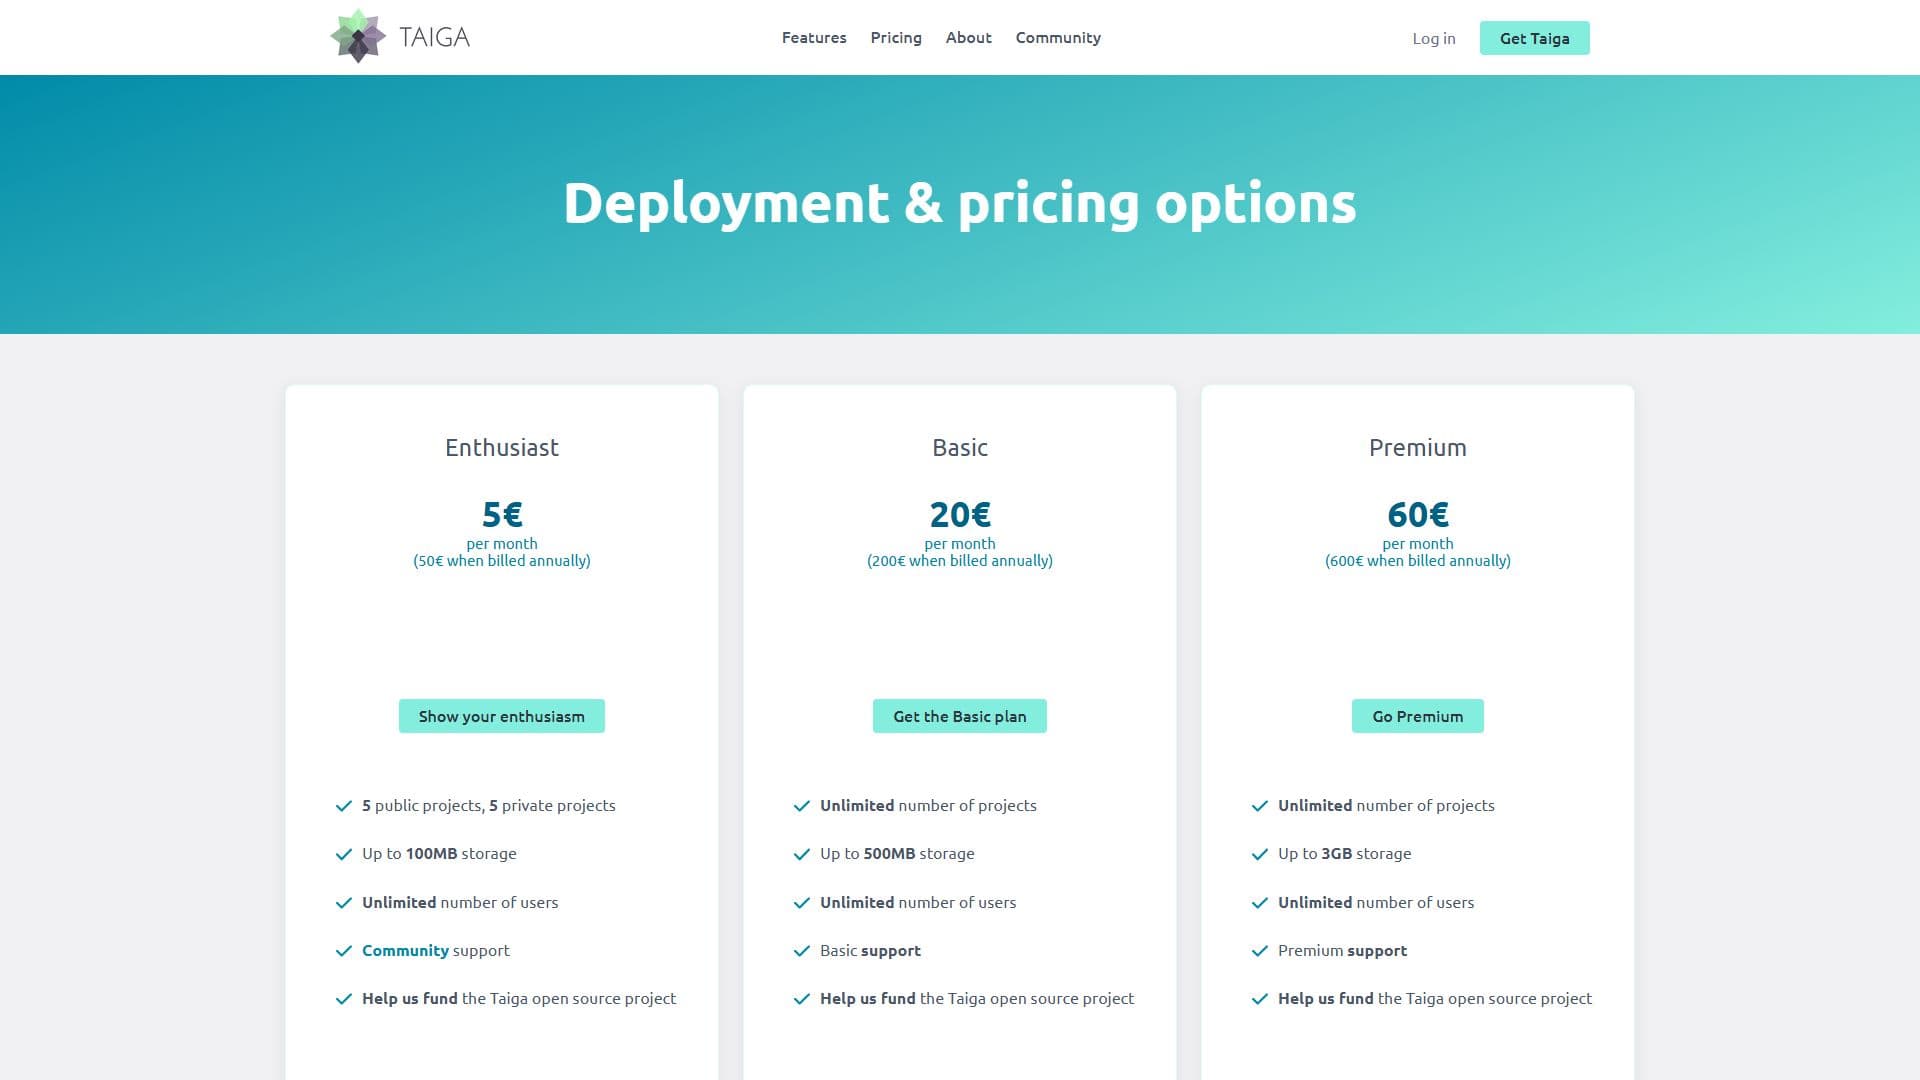The image size is (1920, 1080).
Task: Click the Enthusiast plan title
Action: 502,448
